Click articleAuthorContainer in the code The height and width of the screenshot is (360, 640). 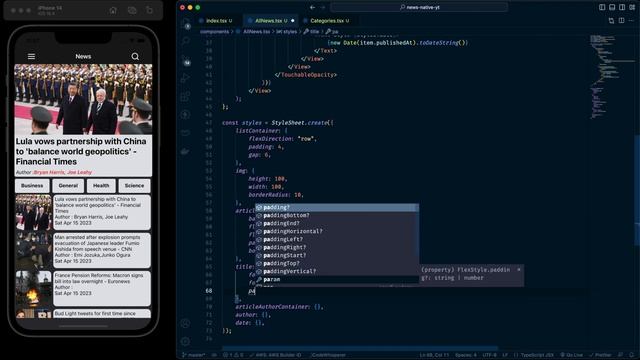(272, 307)
